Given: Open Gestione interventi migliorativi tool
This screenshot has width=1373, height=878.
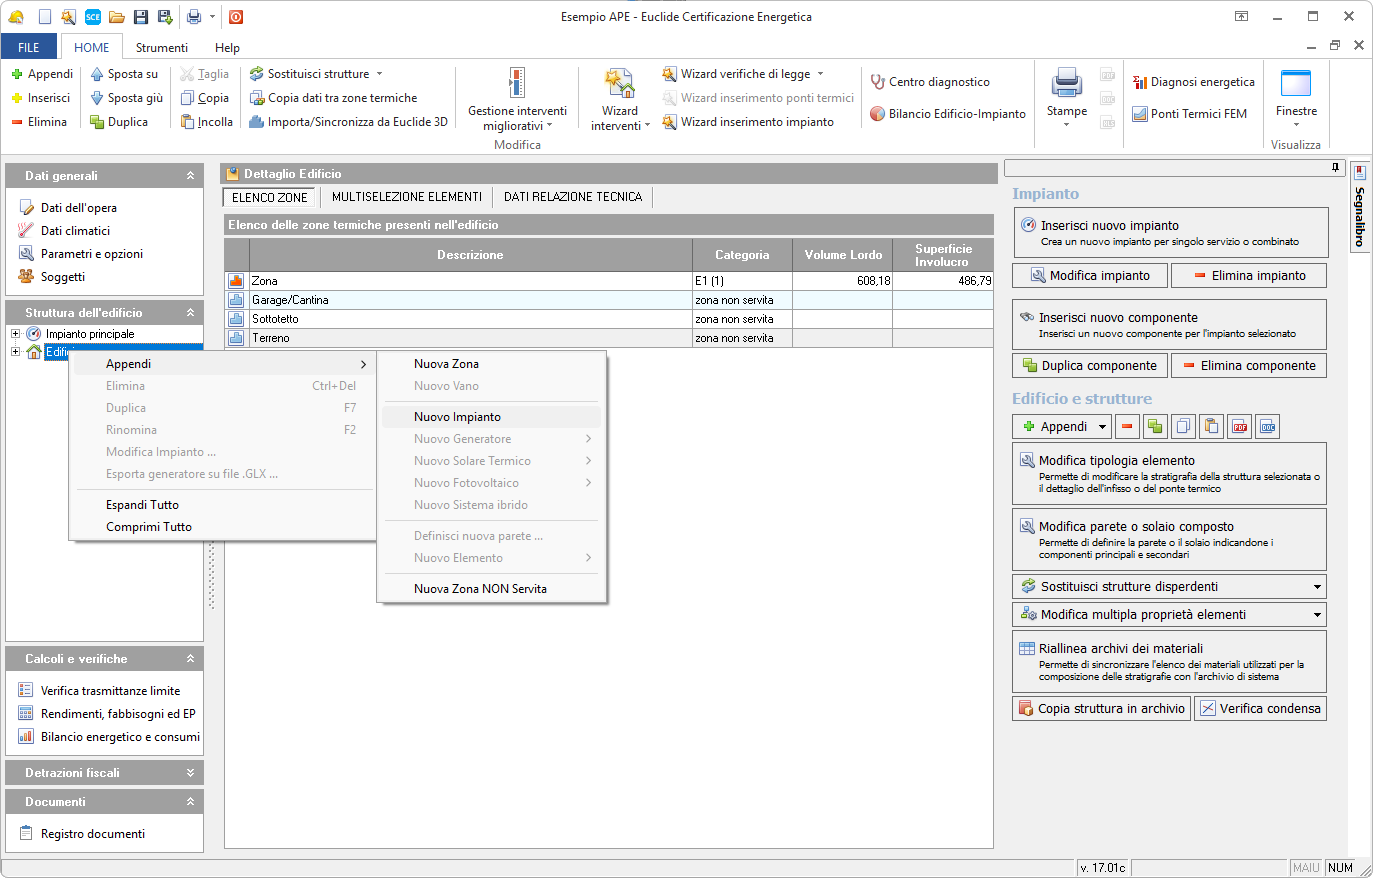Looking at the screenshot, I should coord(516,84).
